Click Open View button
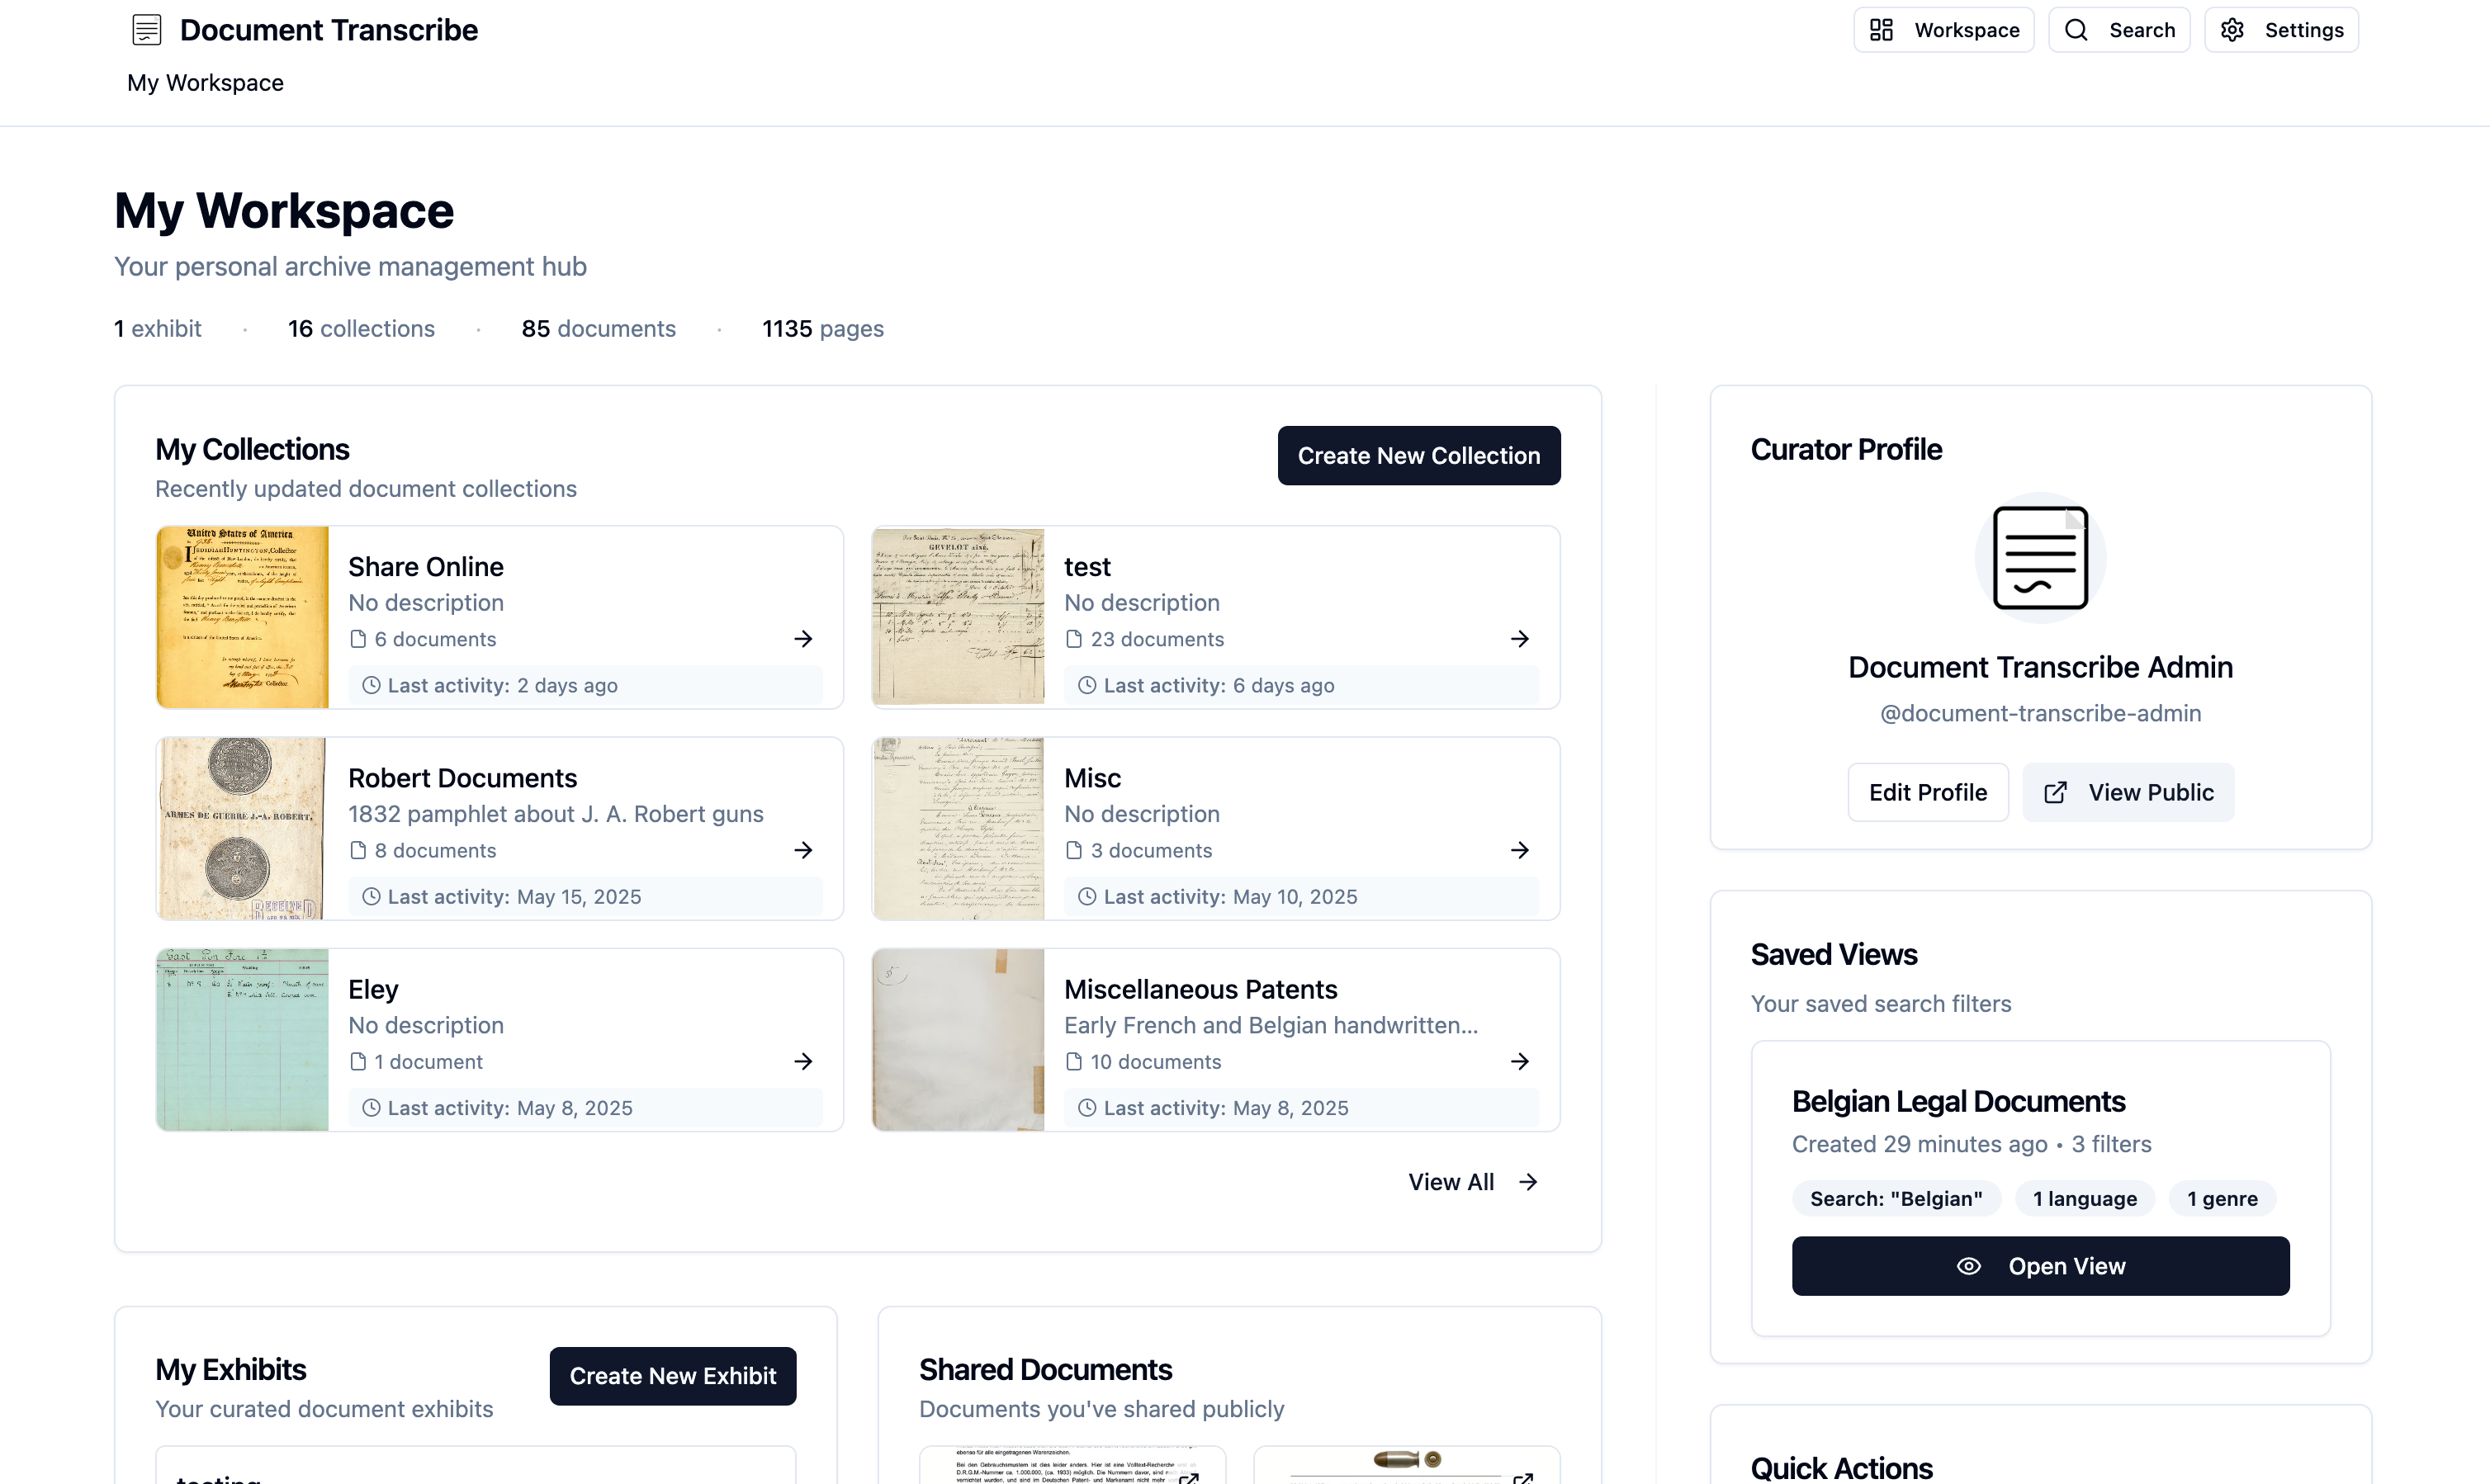2490x1484 pixels. pyautogui.click(x=2040, y=1266)
